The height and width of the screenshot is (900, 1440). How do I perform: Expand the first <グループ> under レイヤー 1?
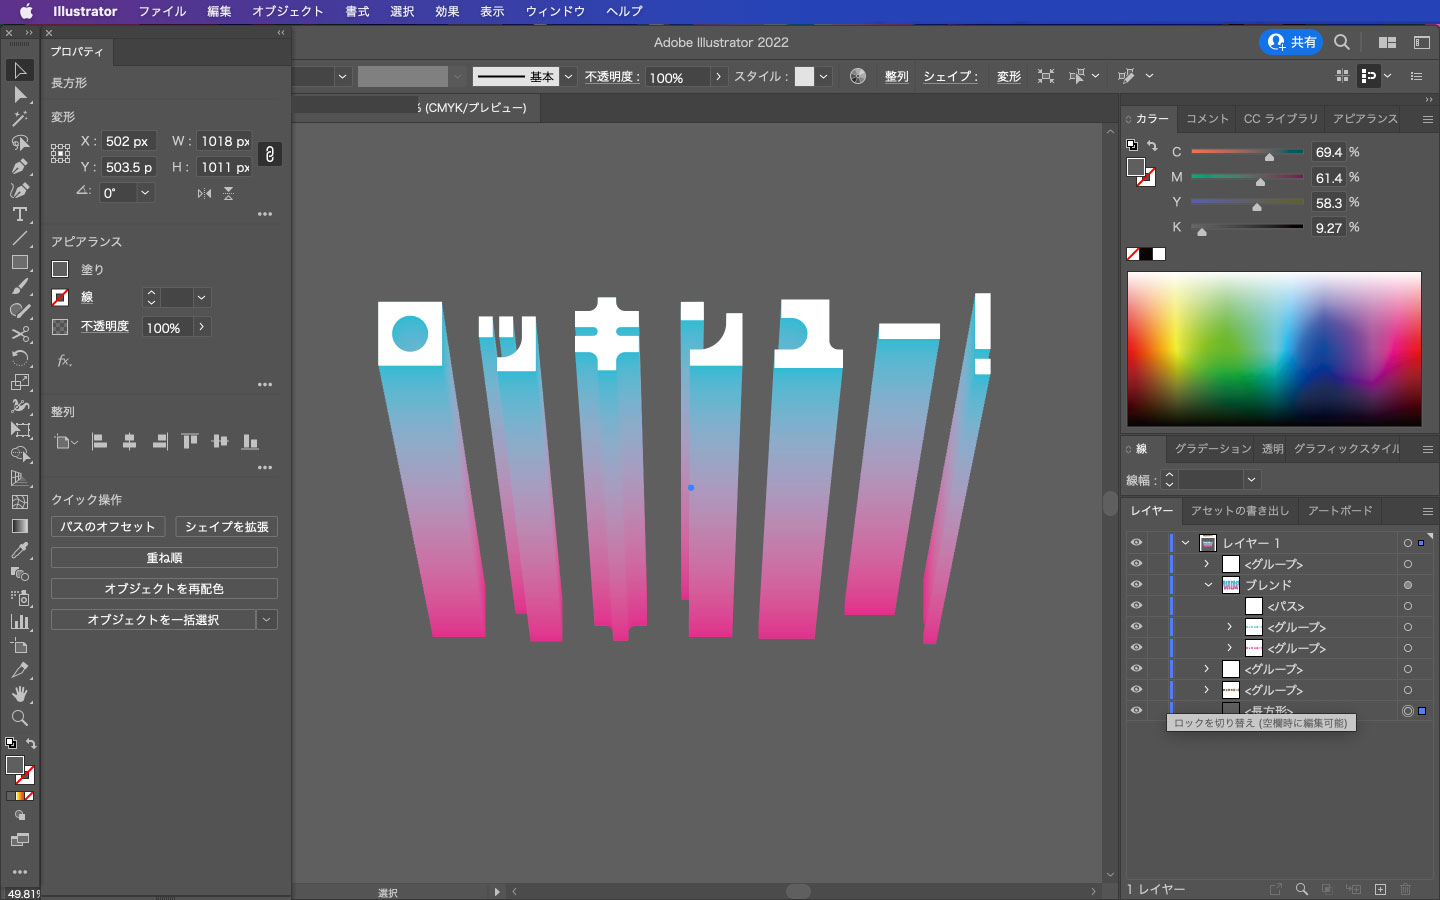[x=1206, y=564]
